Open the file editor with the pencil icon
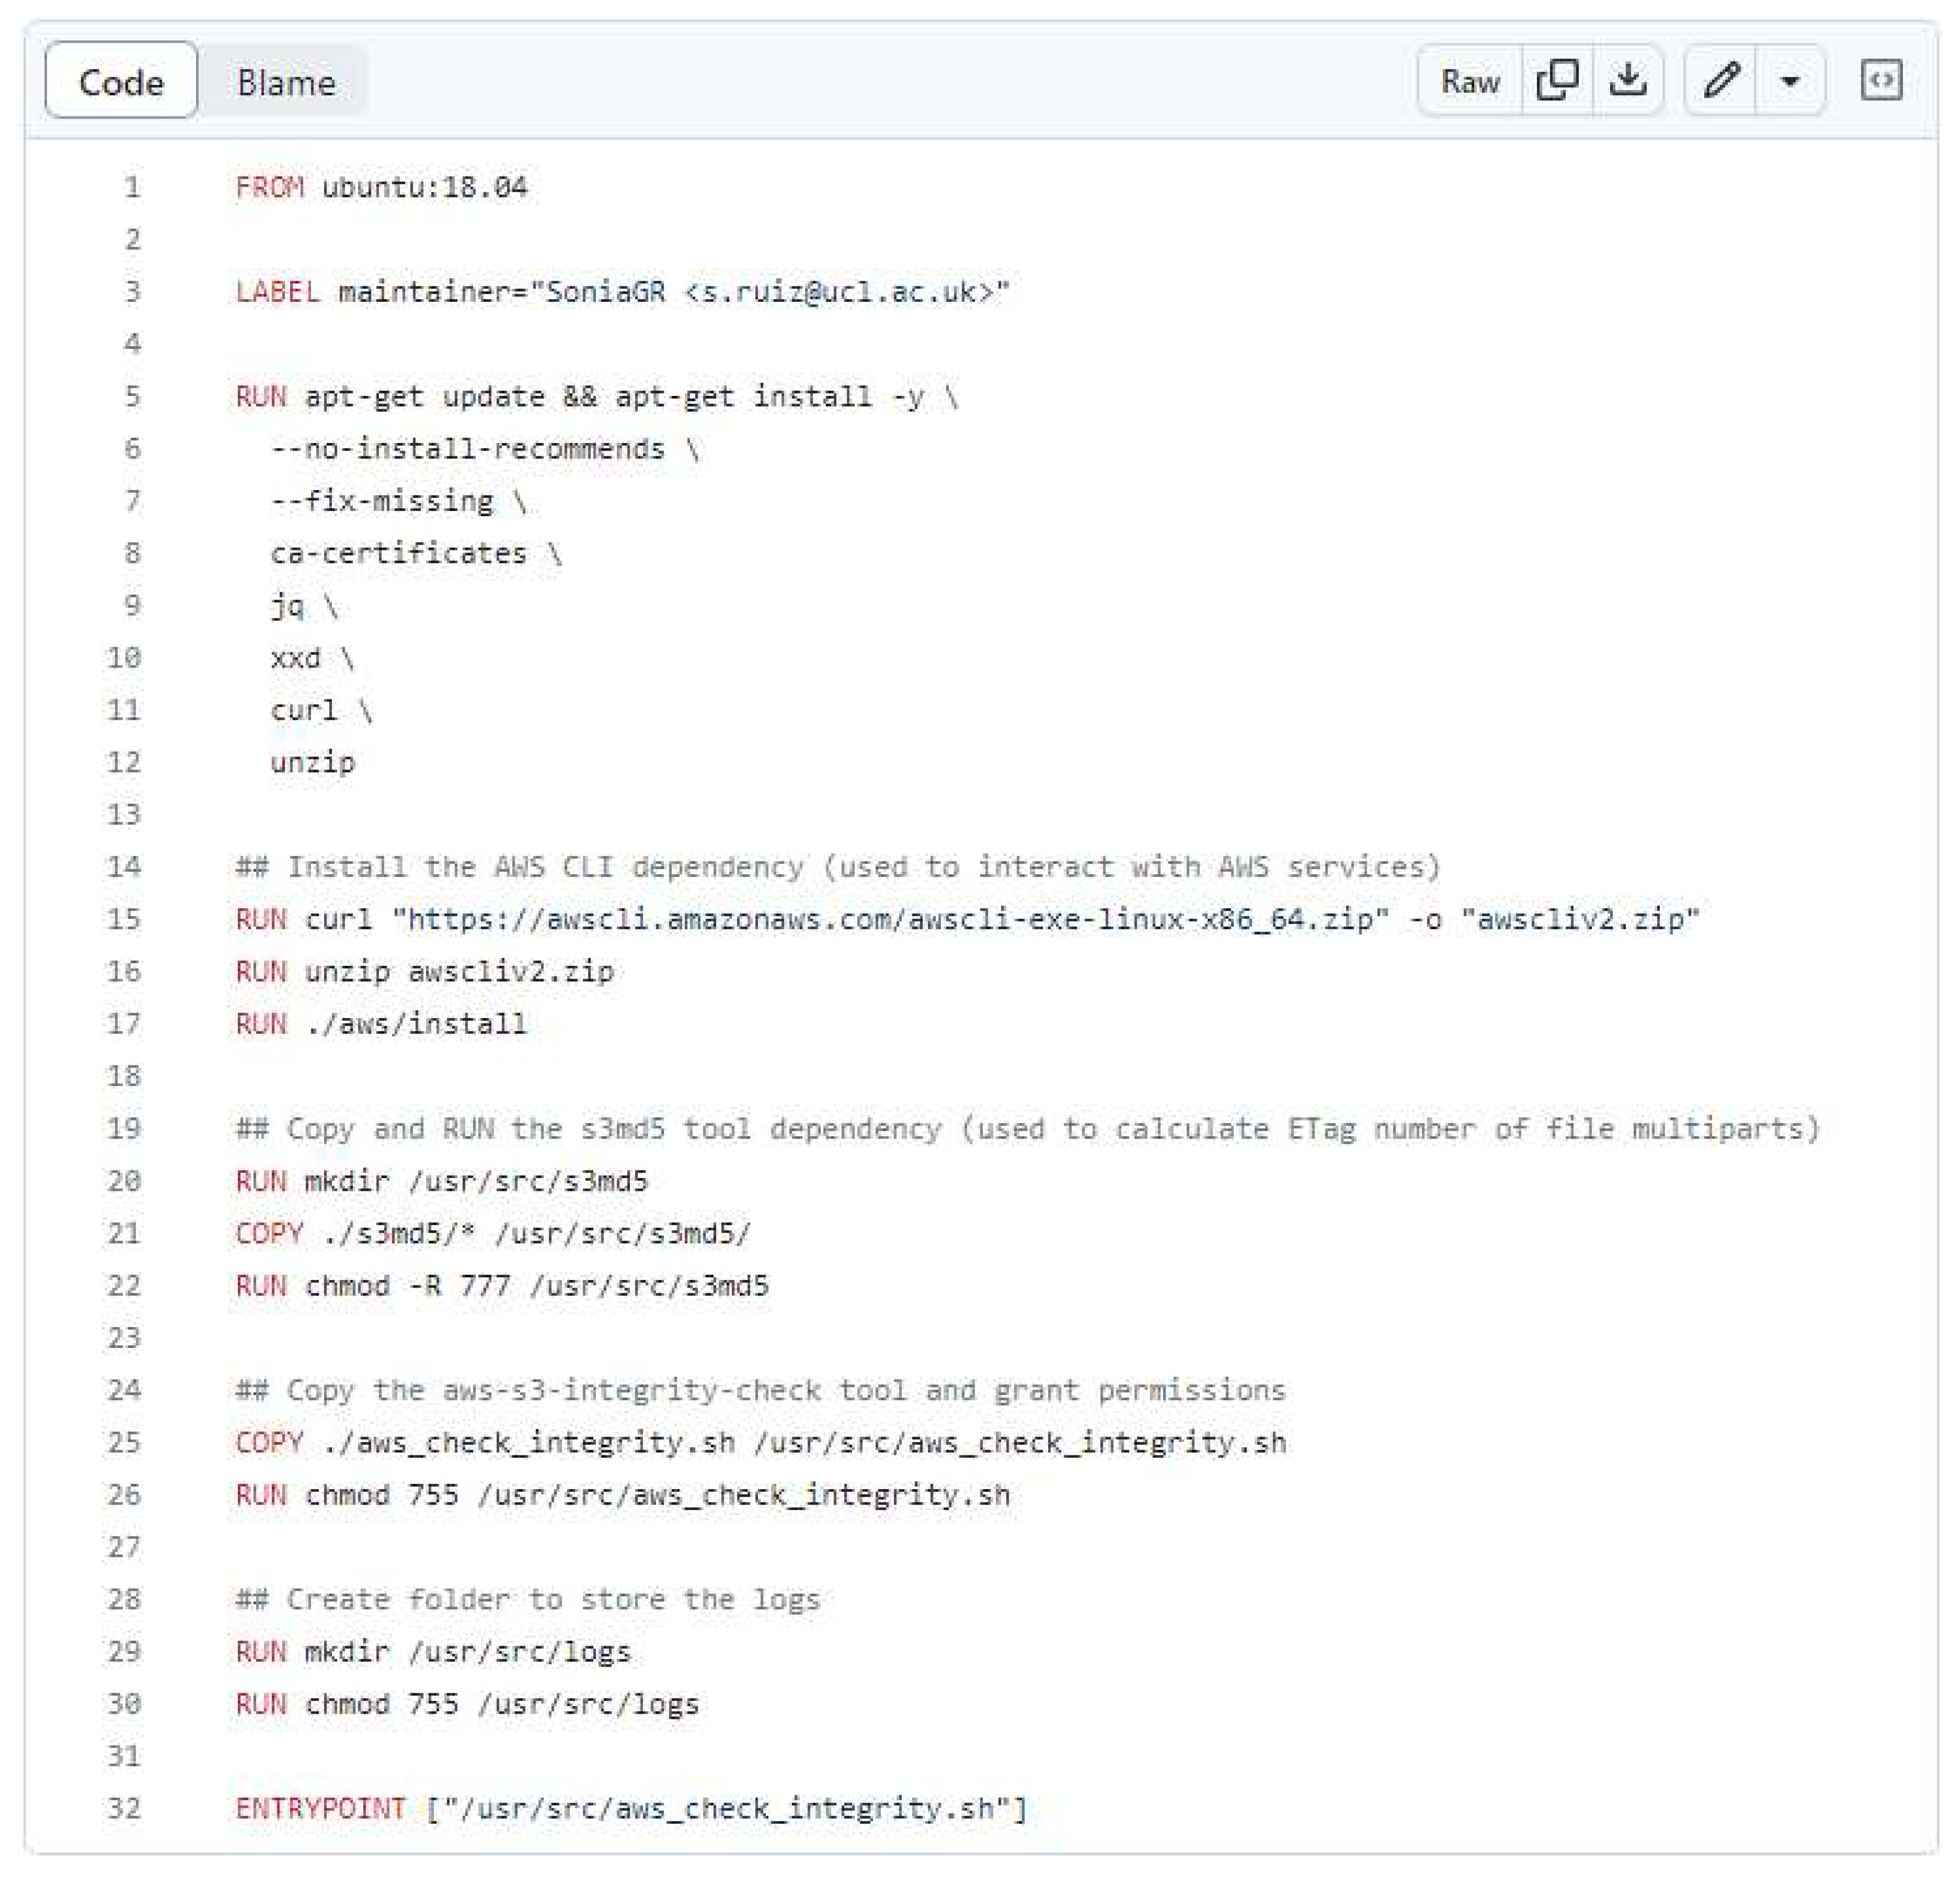 (1723, 82)
